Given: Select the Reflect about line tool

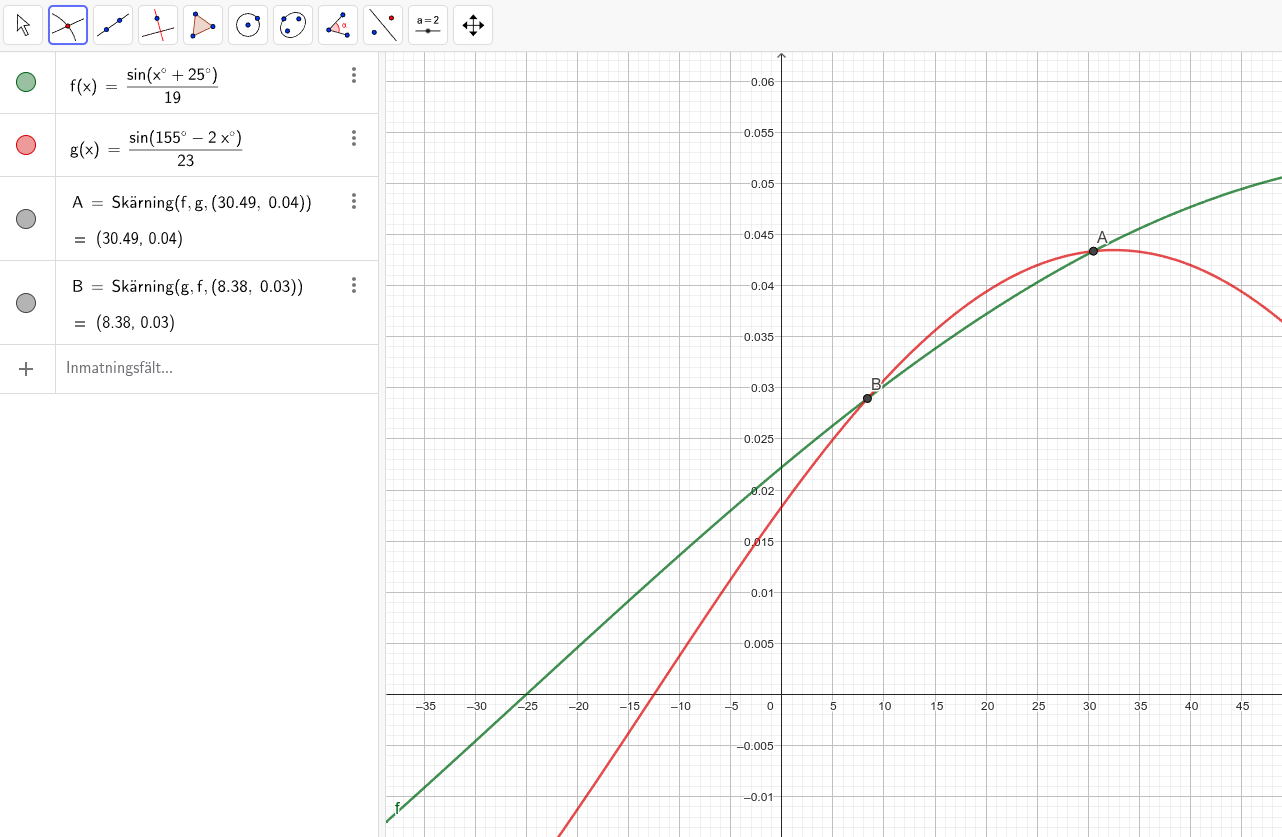Looking at the screenshot, I should (383, 25).
